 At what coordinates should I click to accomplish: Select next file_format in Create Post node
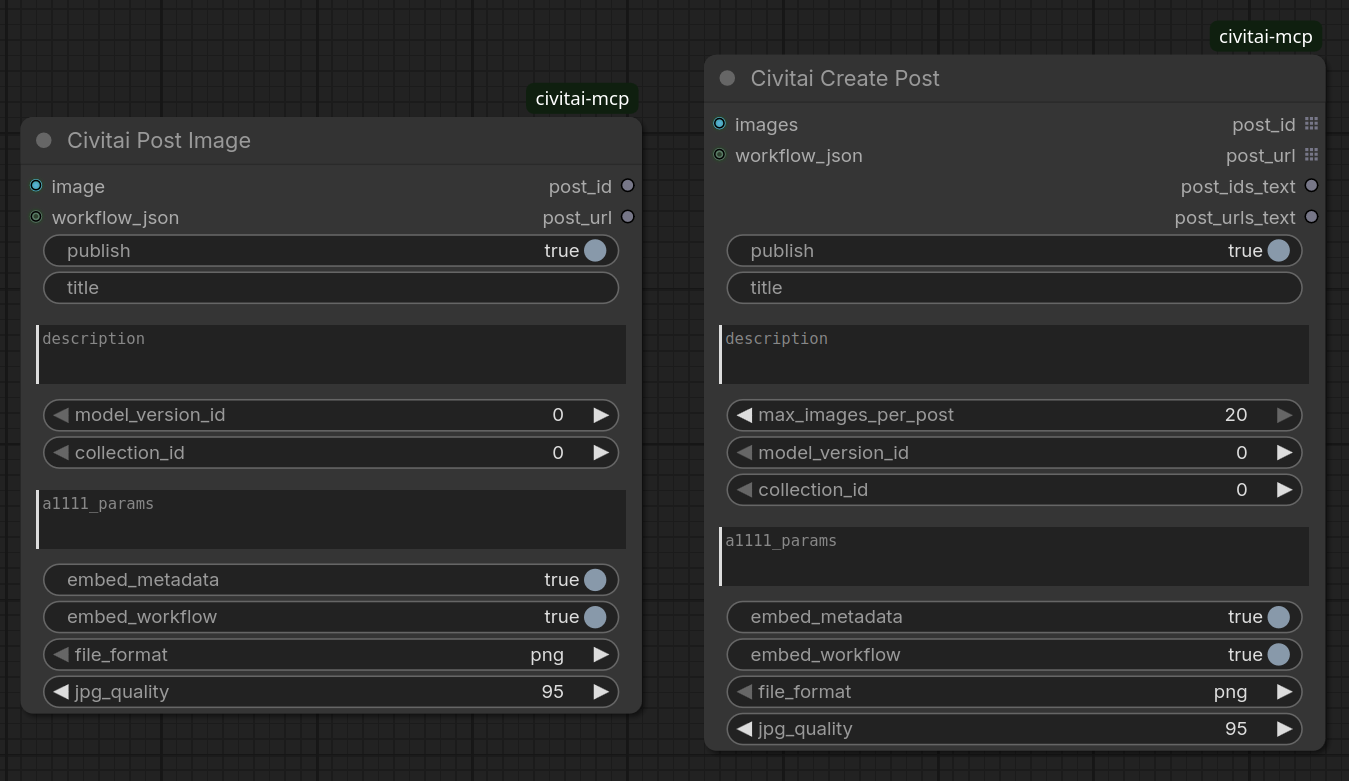[x=1285, y=692]
